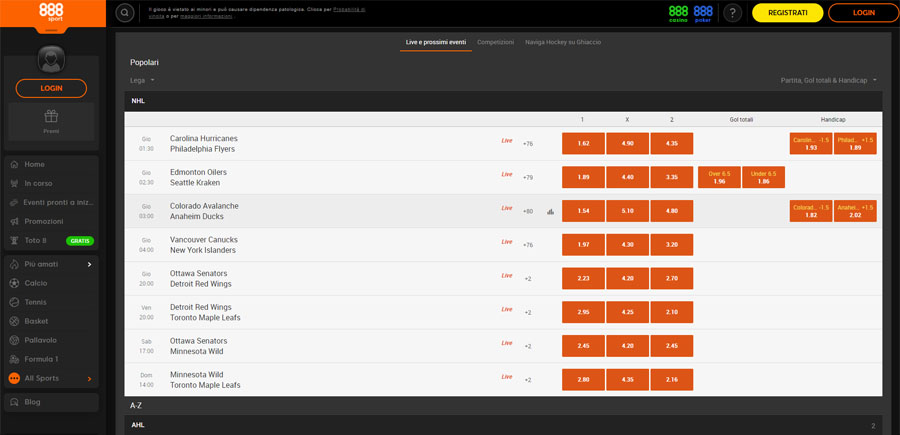Select draw odds 4.90 Carolina match
The width and height of the screenshot is (900, 435).
pos(627,143)
